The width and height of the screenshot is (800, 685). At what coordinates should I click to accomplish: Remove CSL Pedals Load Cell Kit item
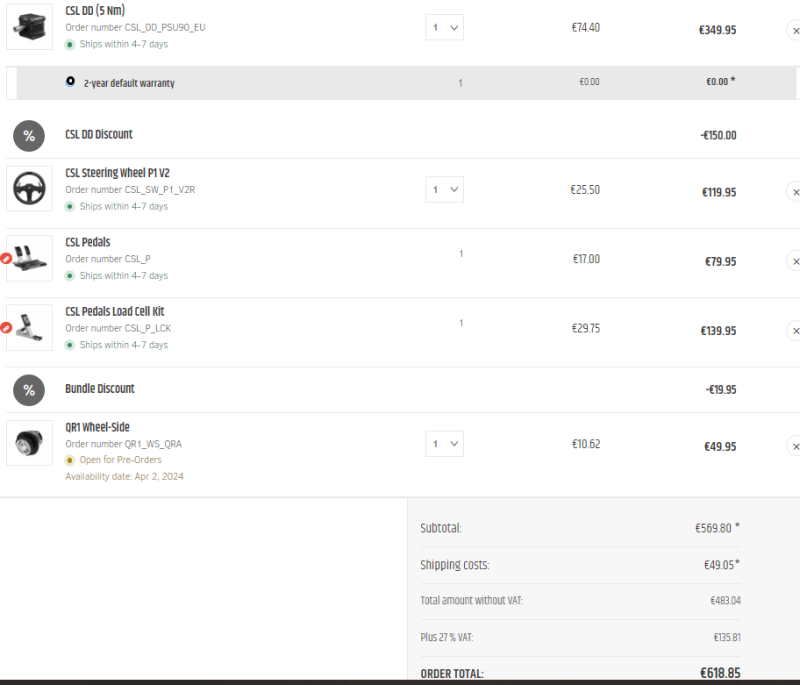coord(794,331)
